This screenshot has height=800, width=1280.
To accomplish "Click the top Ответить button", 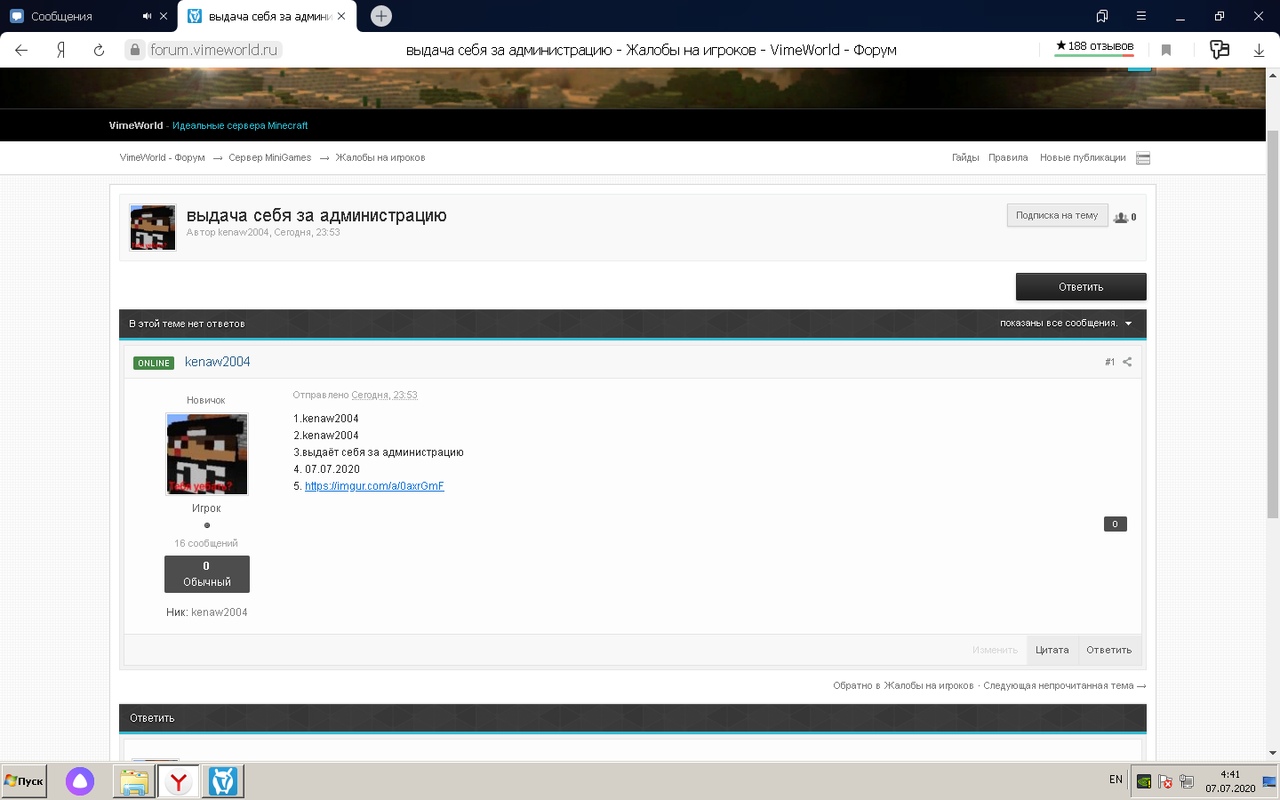I will coord(1081,287).
